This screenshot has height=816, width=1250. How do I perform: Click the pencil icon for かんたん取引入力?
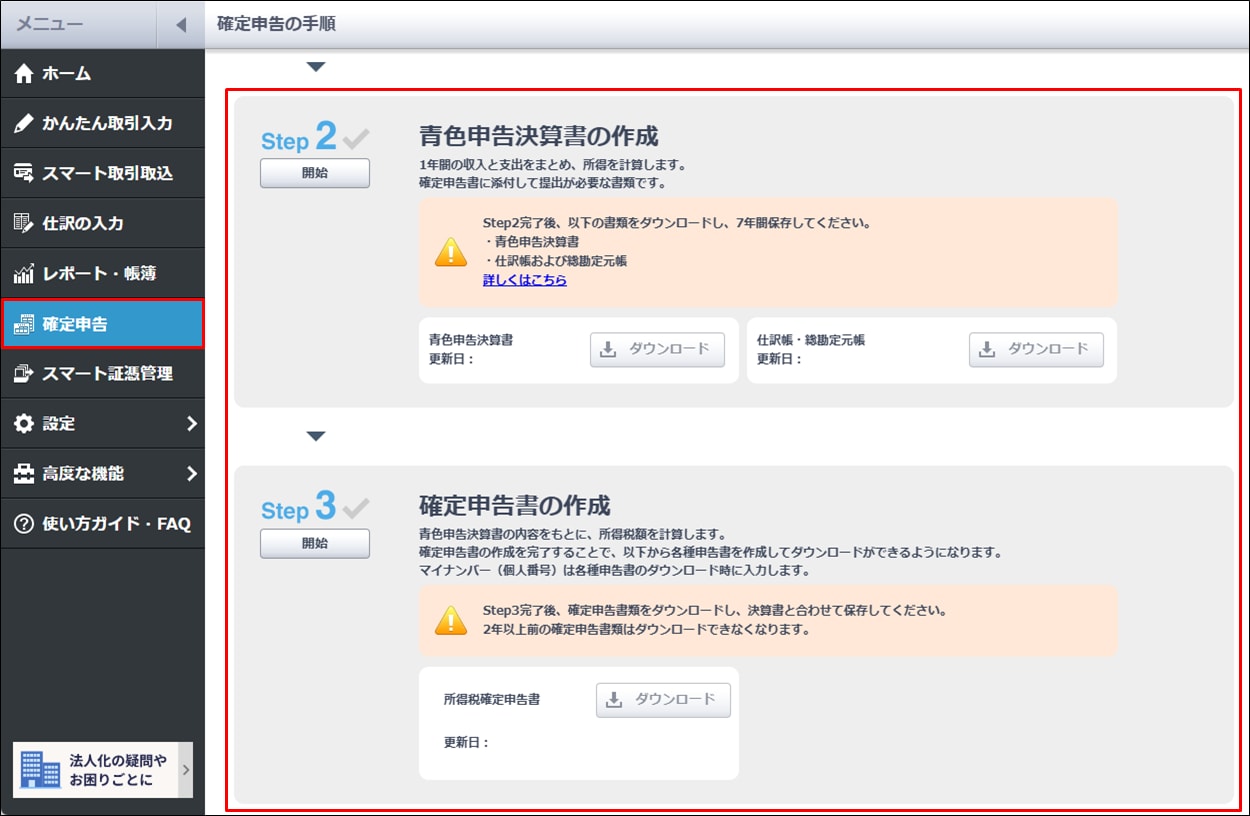click(x=24, y=123)
